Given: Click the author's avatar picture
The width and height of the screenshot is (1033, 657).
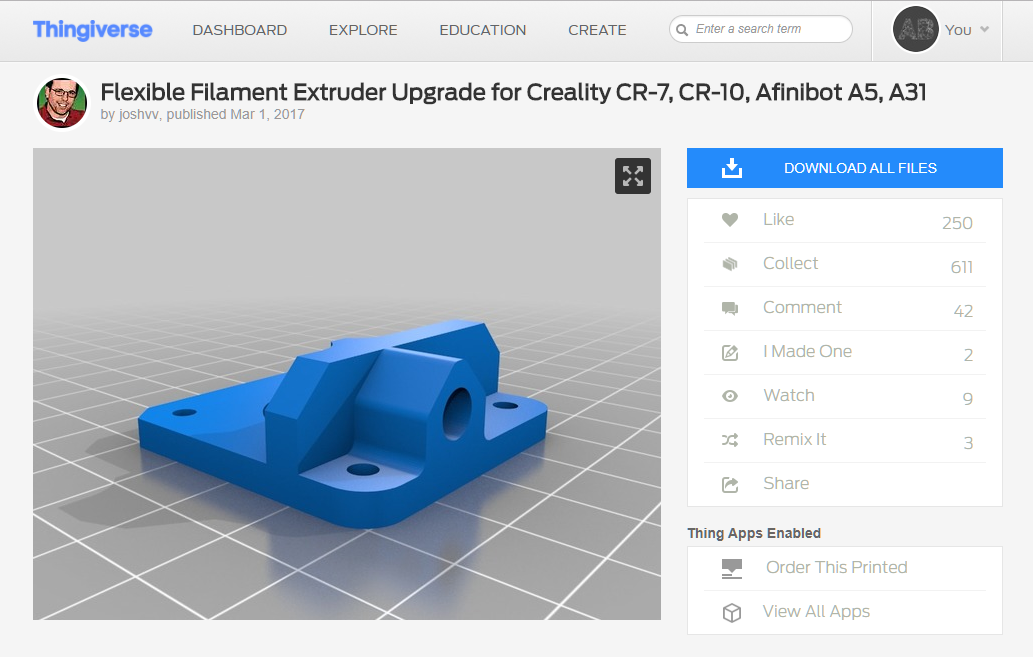Looking at the screenshot, I should click(62, 103).
